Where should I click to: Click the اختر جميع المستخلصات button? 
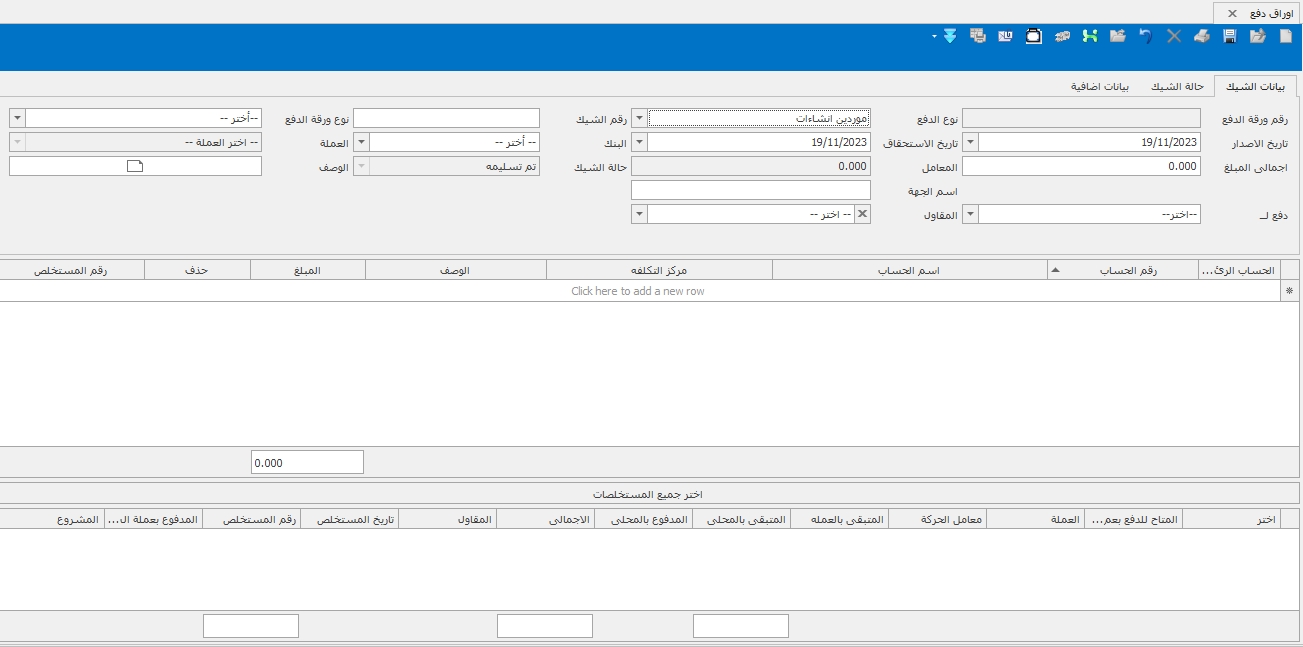pyautogui.click(x=647, y=495)
